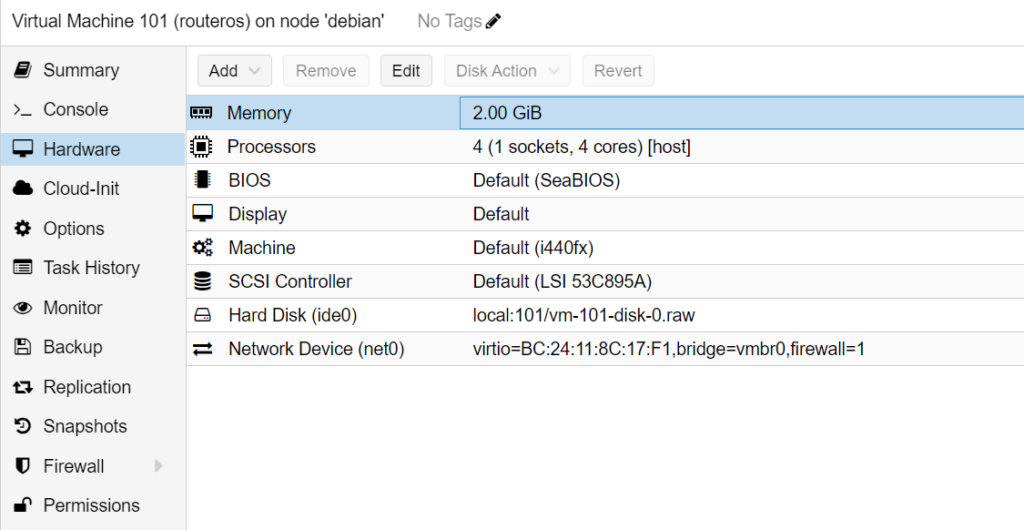This screenshot has width=1024, height=530.
Task: Click the Permissions unlock padlock icon
Action: coord(22,506)
